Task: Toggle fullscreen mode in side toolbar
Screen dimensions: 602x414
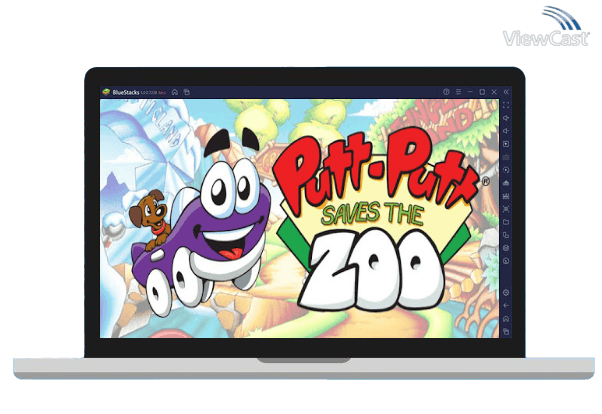Action: click(x=506, y=105)
